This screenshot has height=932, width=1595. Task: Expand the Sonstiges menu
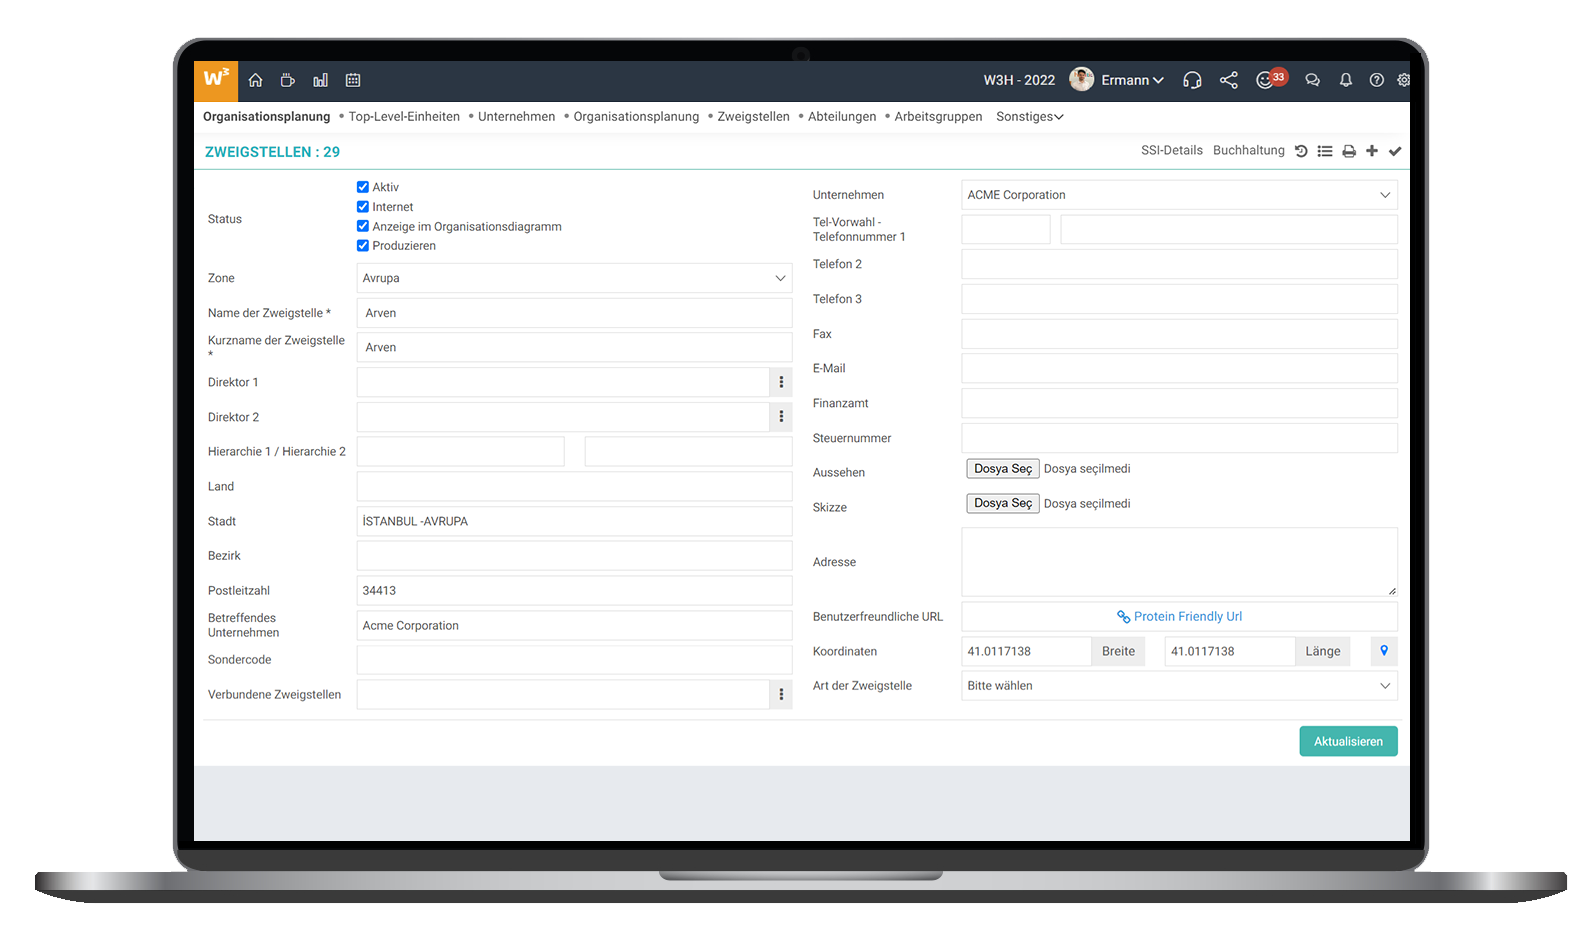click(1029, 117)
